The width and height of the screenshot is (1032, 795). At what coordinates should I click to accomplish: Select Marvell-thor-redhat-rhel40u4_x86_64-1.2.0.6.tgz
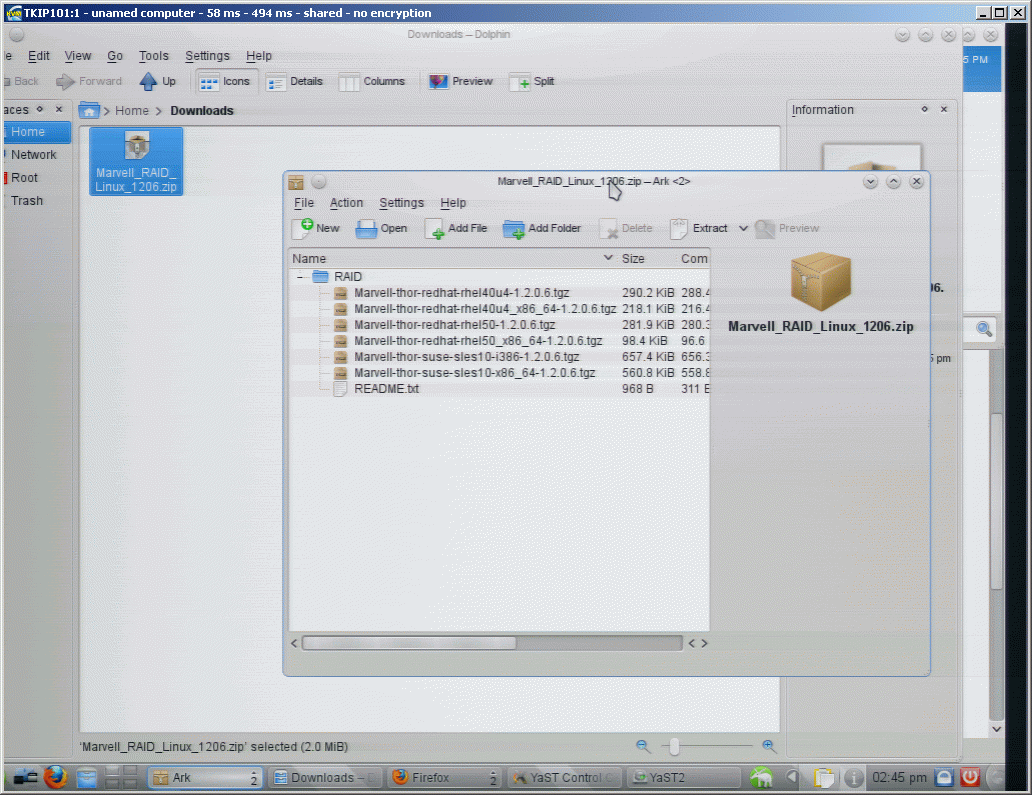499,309
